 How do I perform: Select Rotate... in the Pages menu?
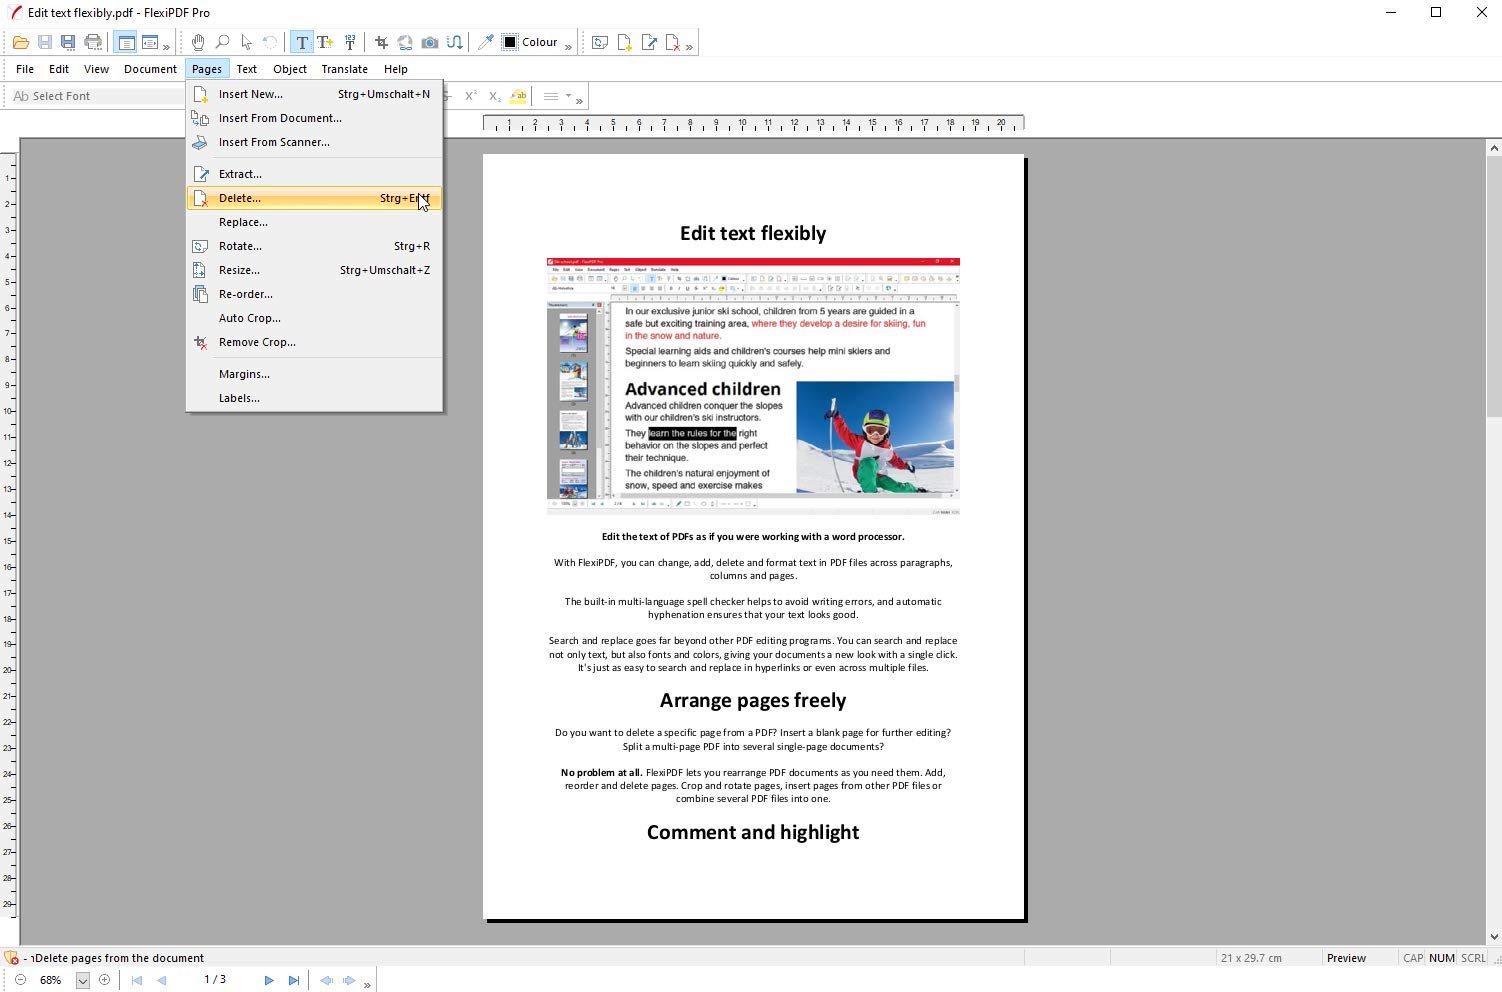[240, 246]
